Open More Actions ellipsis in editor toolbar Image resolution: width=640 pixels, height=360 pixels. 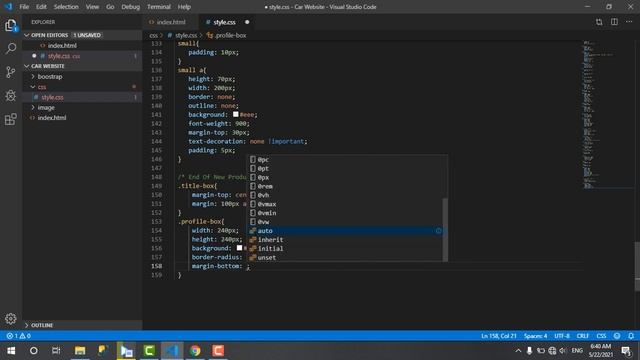click(629, 22)
